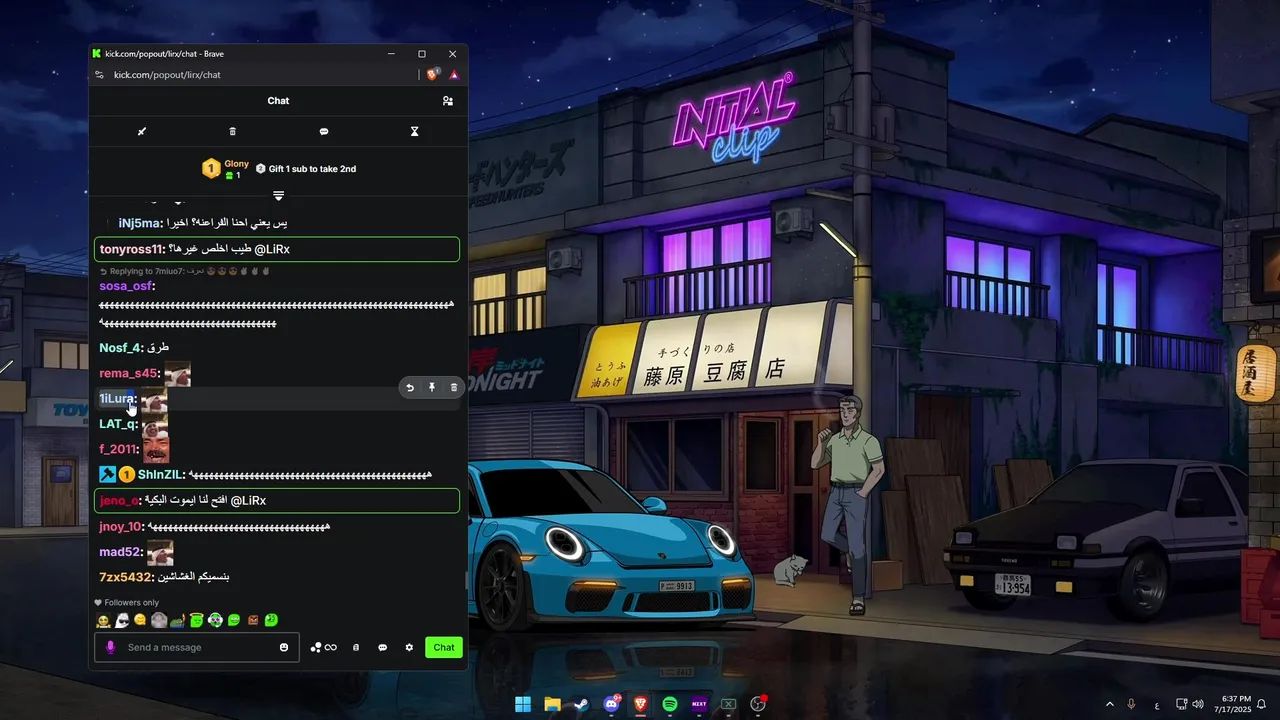Open Brave Rewards triangle icon

pos(454,74)
